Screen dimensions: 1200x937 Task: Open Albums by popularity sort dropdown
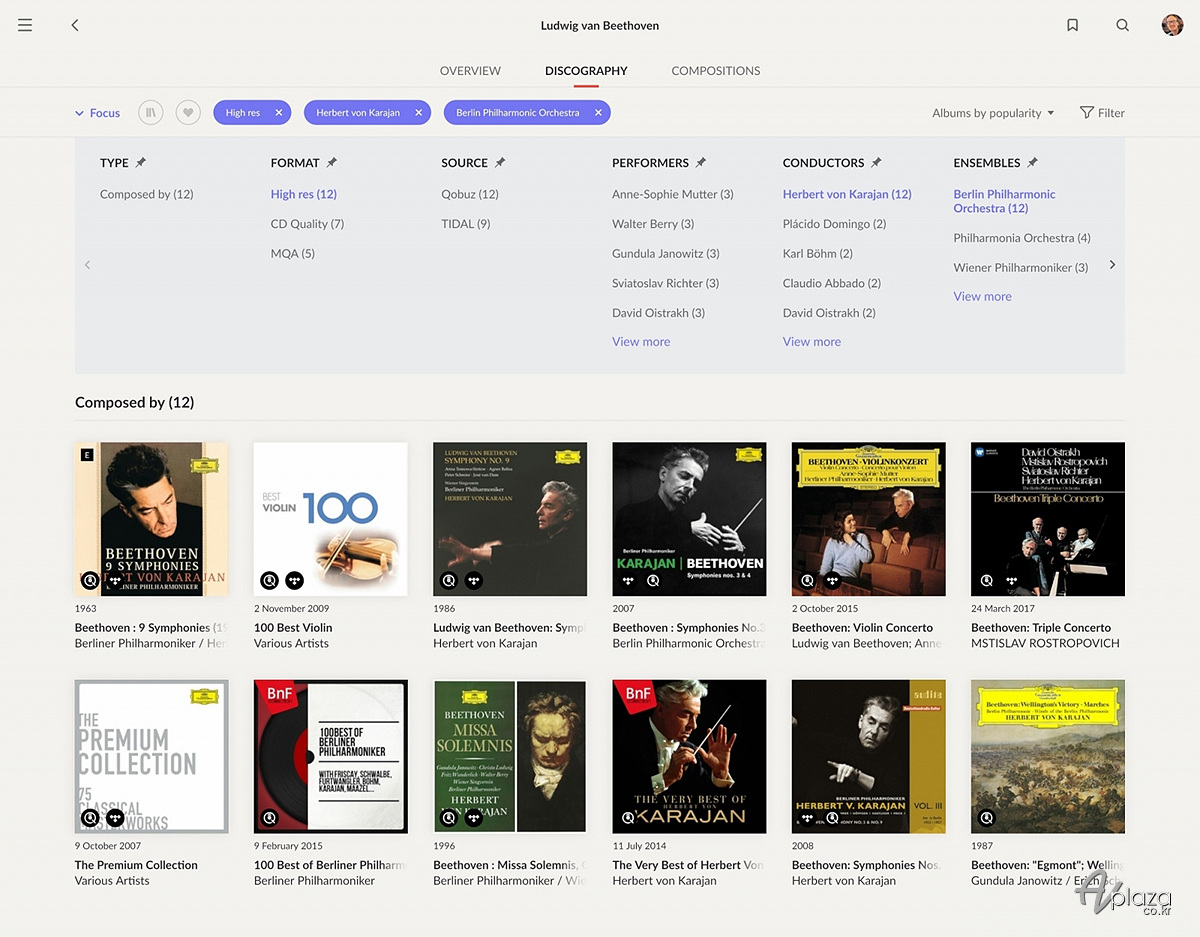pos(993,113)
